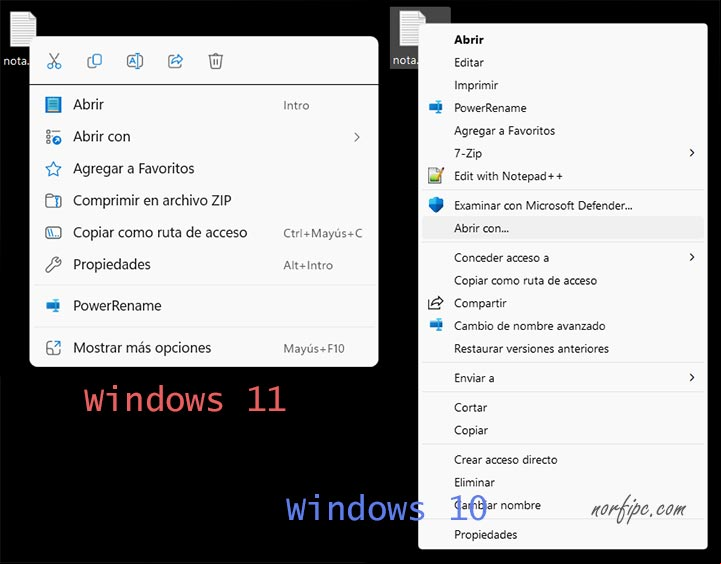Image resolution: width=721 pixels, height=564 pixels.
Task: Choose Crear acceso directo
Action: point(563,460)
